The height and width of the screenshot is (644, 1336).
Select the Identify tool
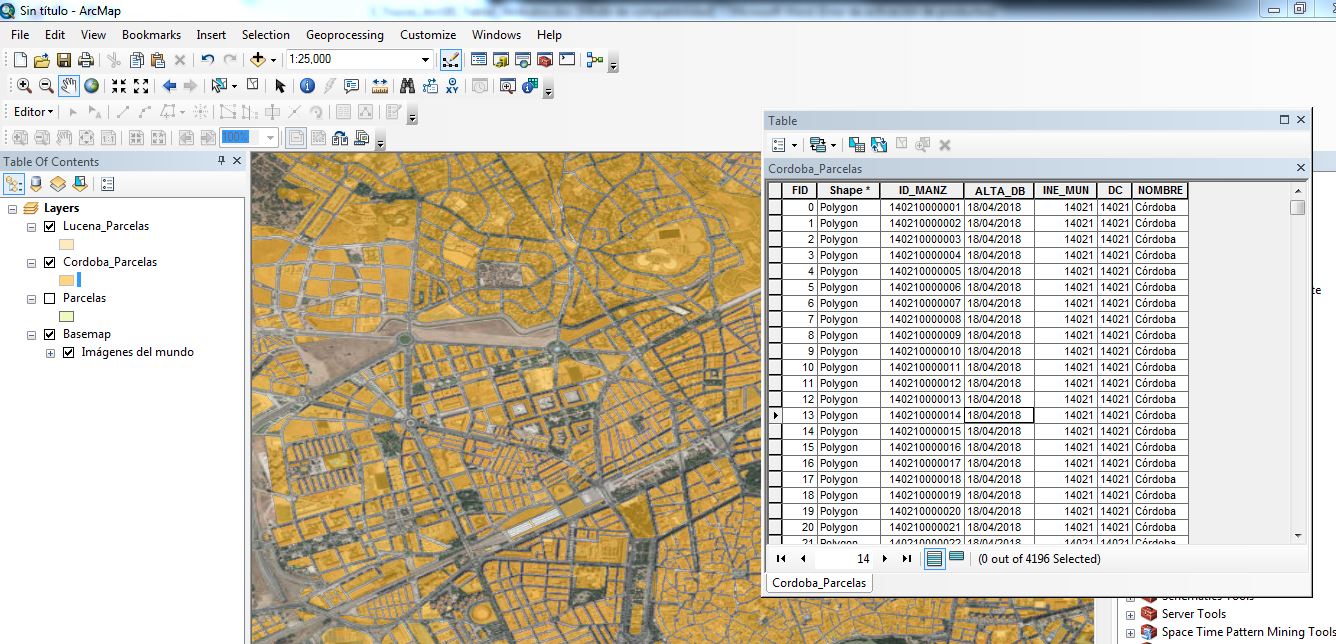coord(308,86)
